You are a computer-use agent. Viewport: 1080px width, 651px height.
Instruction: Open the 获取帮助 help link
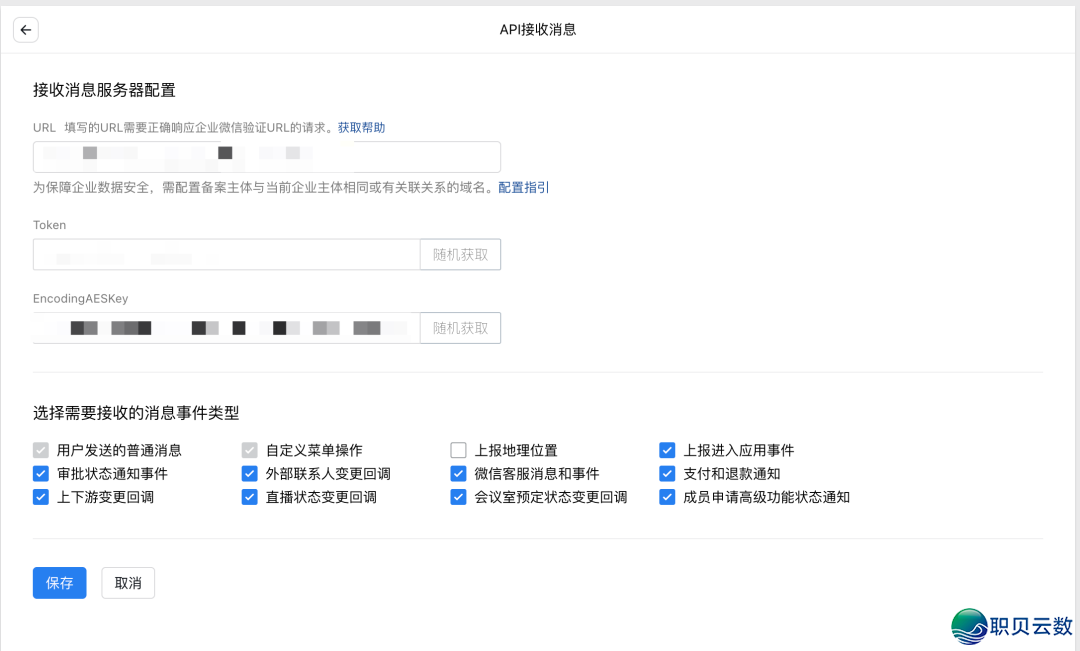click(361, 128)
